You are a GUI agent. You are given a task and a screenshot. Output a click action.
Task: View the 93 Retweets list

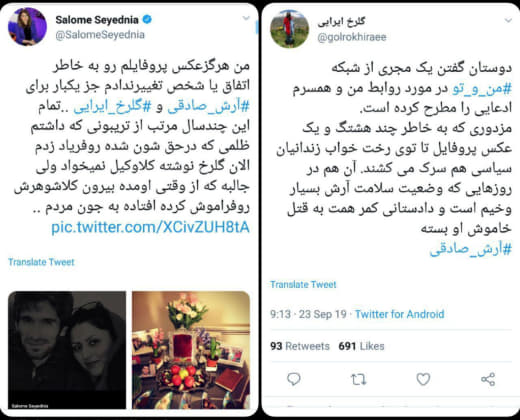300,346
